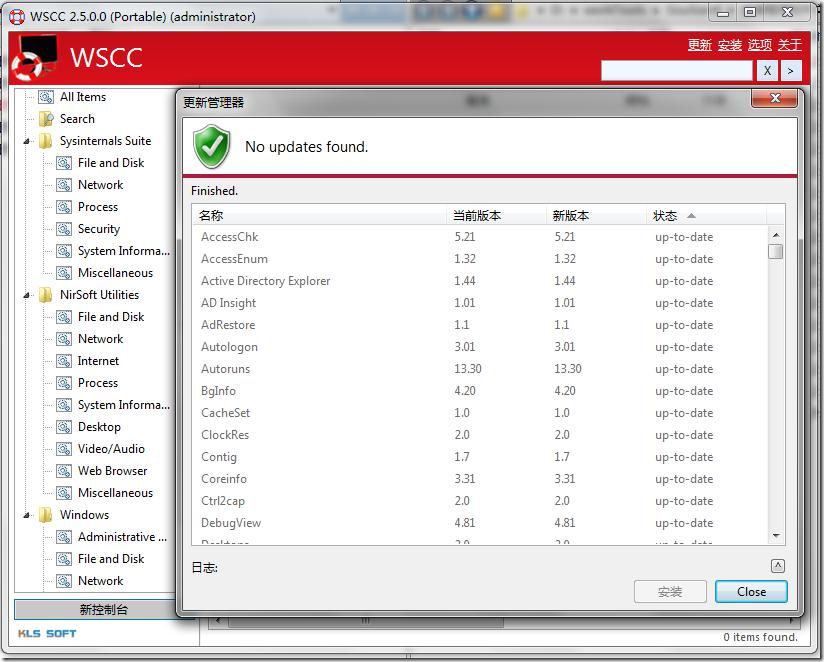Click the NirSoft Utilities folder icon
This screenshot has height=662, width=824.
(45, 295)
